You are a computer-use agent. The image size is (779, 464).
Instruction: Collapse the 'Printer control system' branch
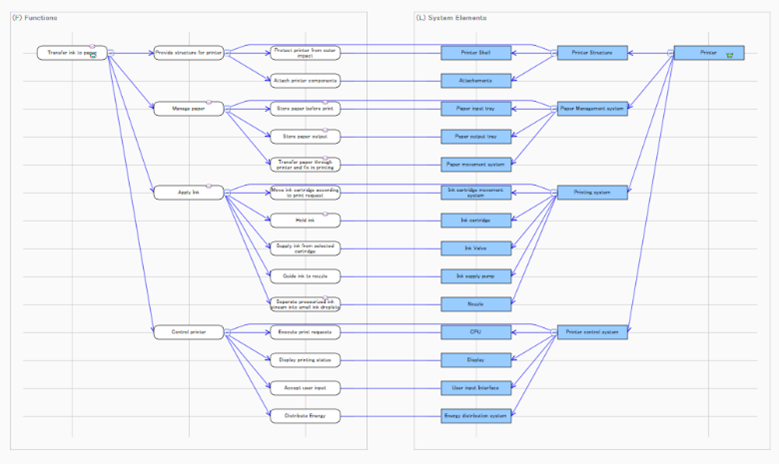(554, 331)
